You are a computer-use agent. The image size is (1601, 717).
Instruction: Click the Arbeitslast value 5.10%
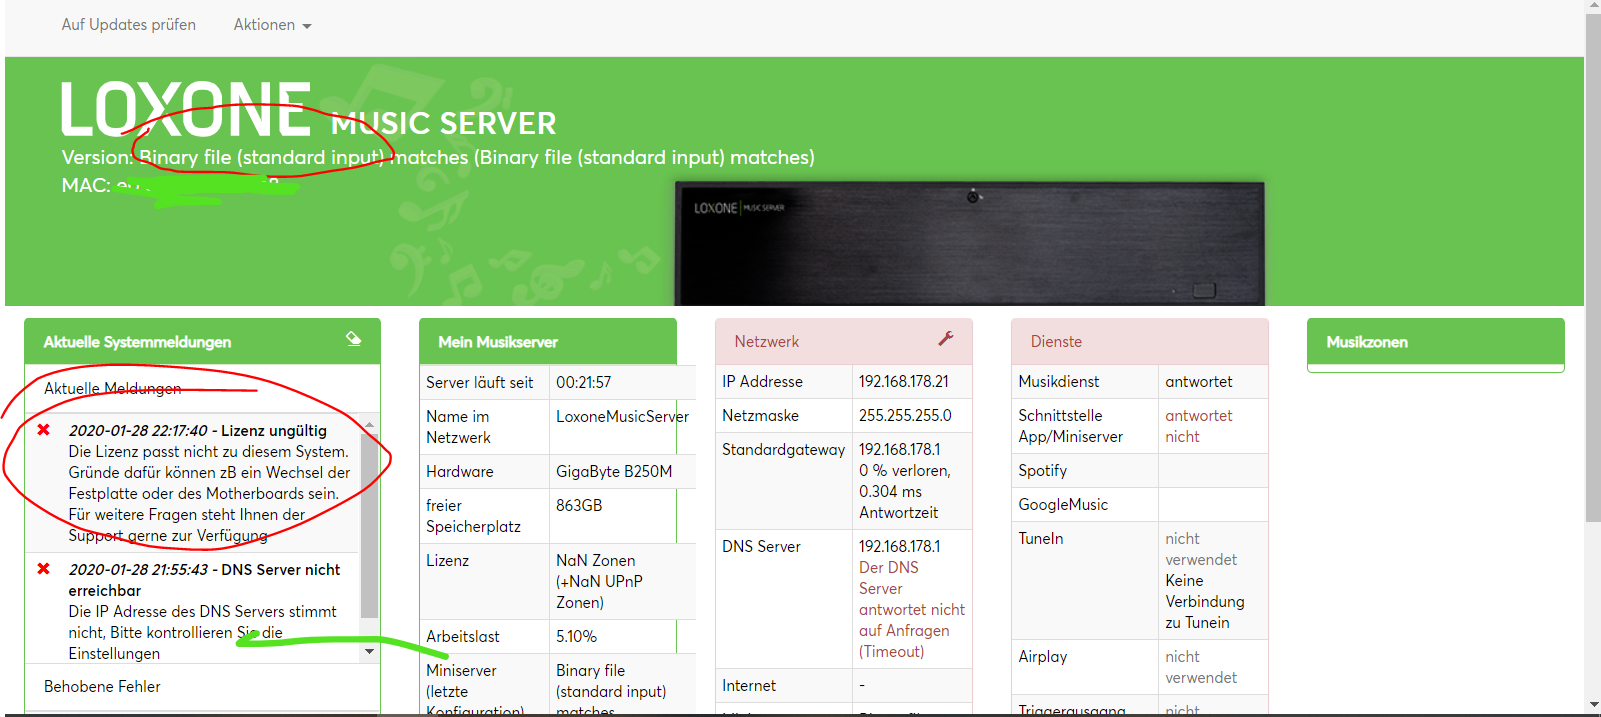click(576, 637)
